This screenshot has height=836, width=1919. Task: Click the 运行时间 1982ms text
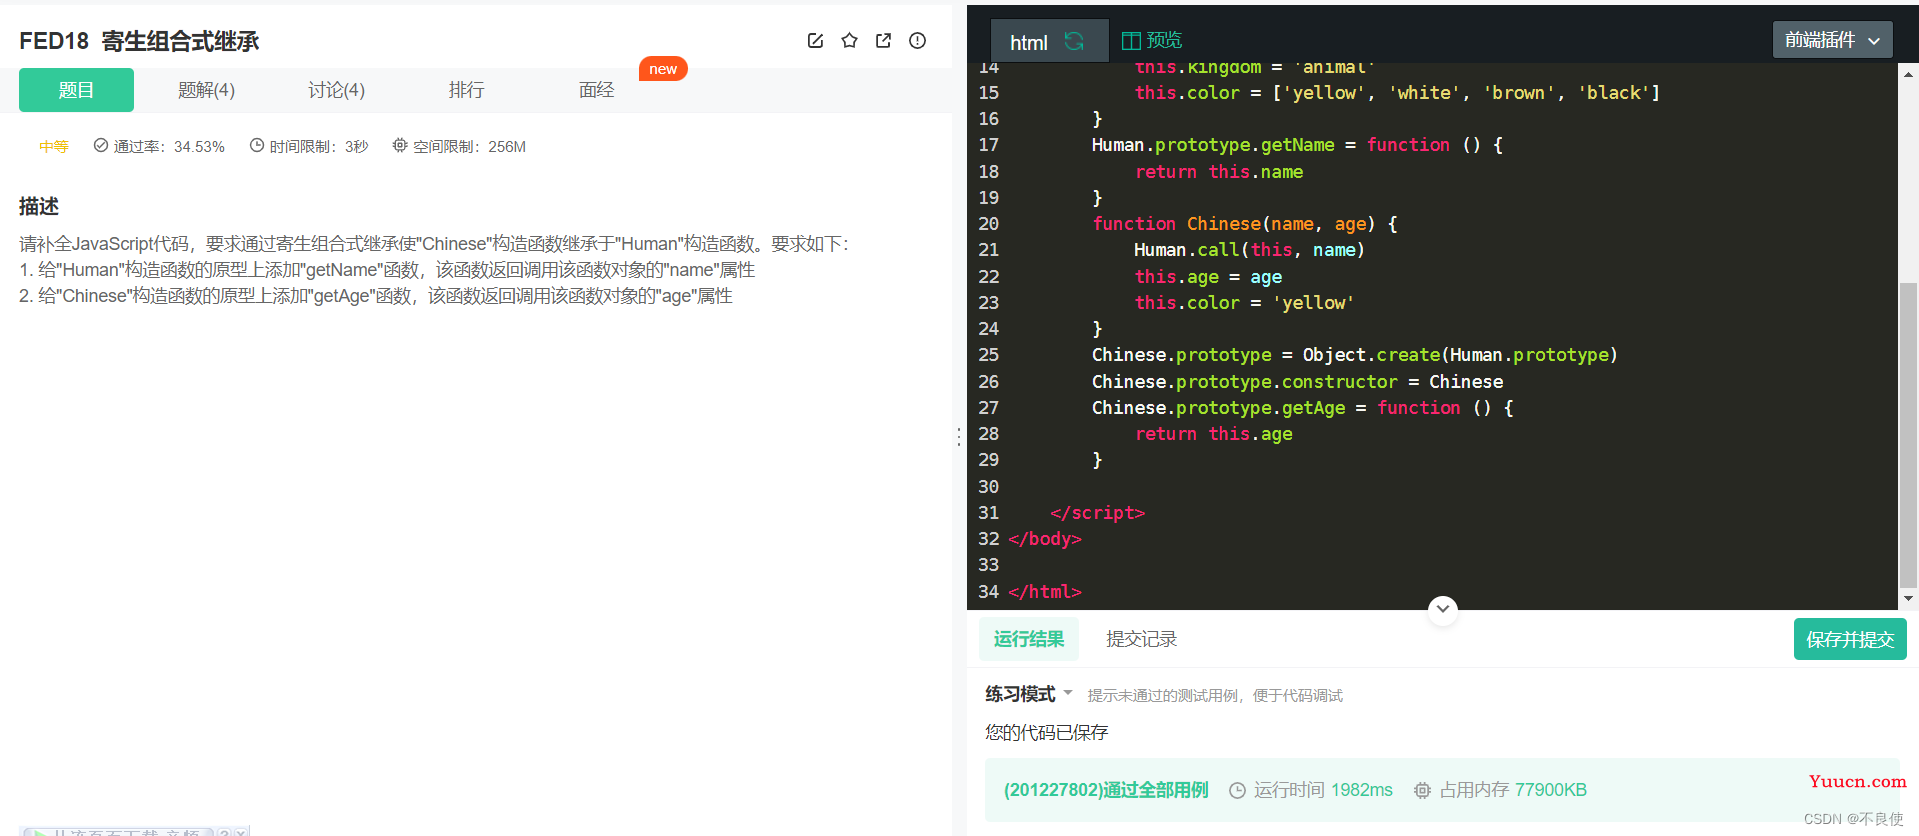[1323, 790]
